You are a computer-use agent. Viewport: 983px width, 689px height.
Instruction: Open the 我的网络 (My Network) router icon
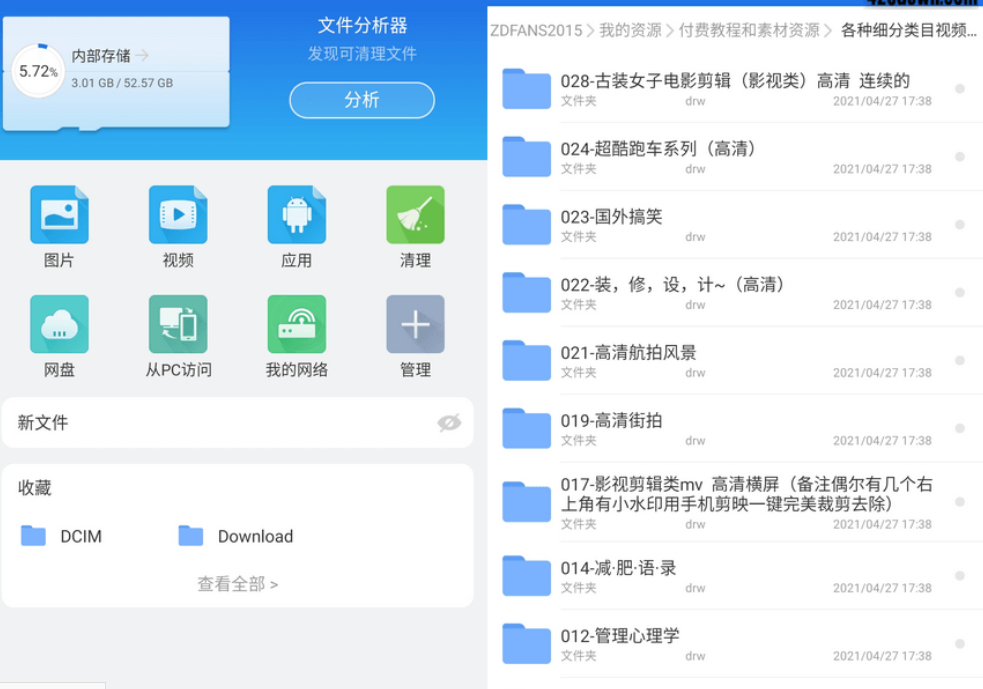(x=296, y=323)
